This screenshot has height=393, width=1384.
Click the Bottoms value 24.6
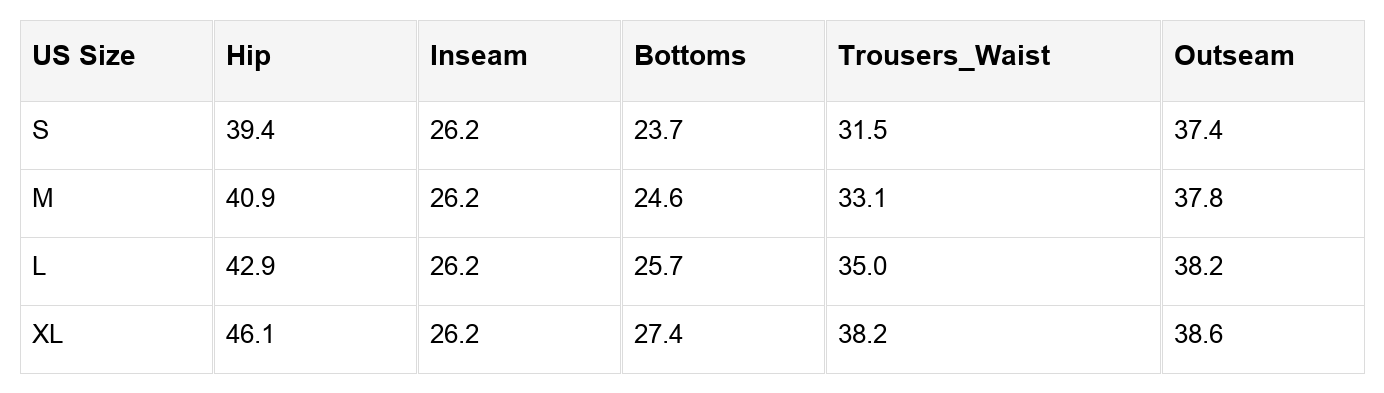658,199
